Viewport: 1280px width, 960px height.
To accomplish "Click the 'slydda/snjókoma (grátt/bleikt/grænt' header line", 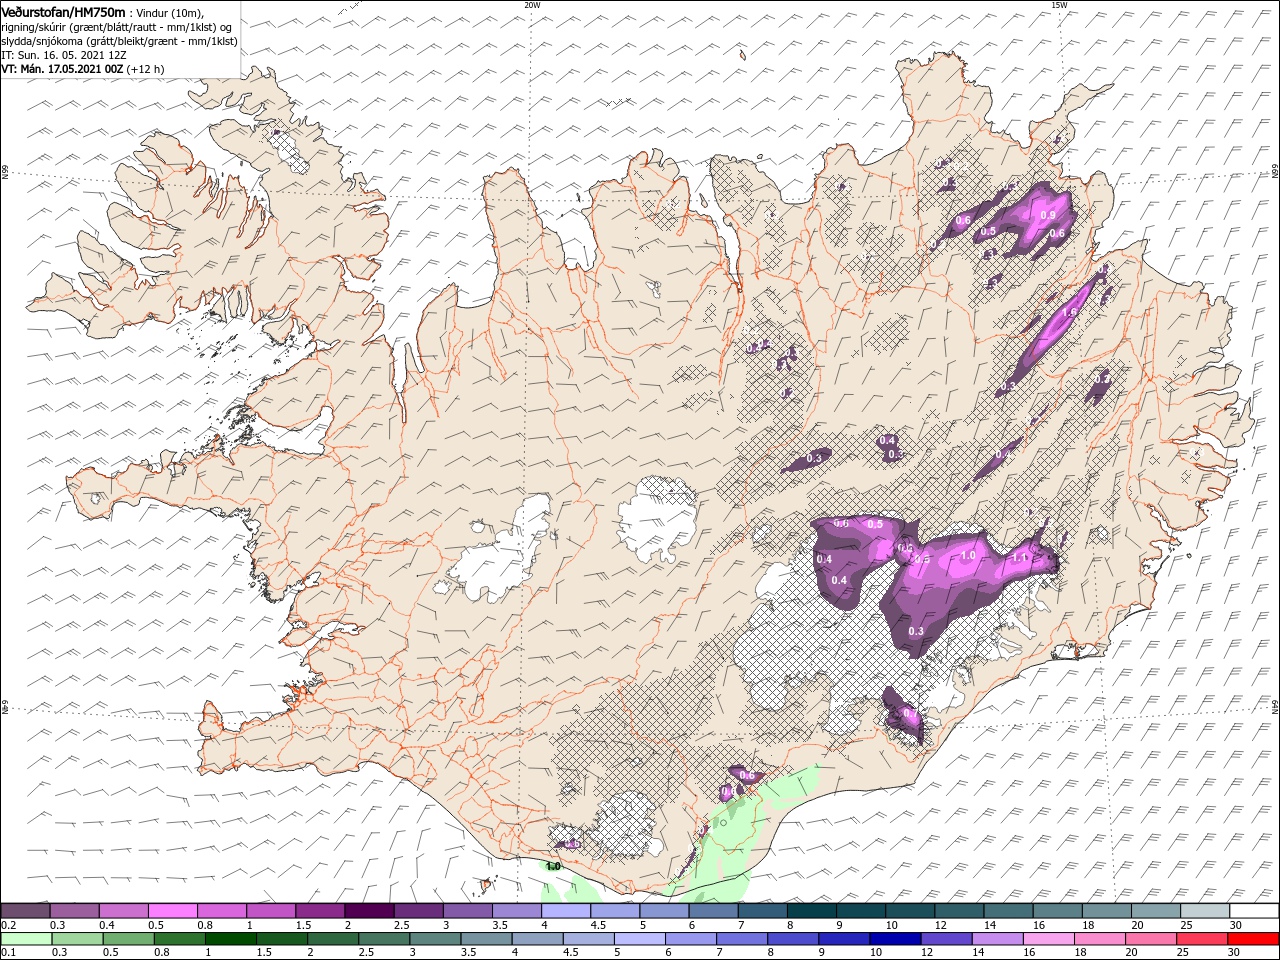I will click(x=119, y=41).
